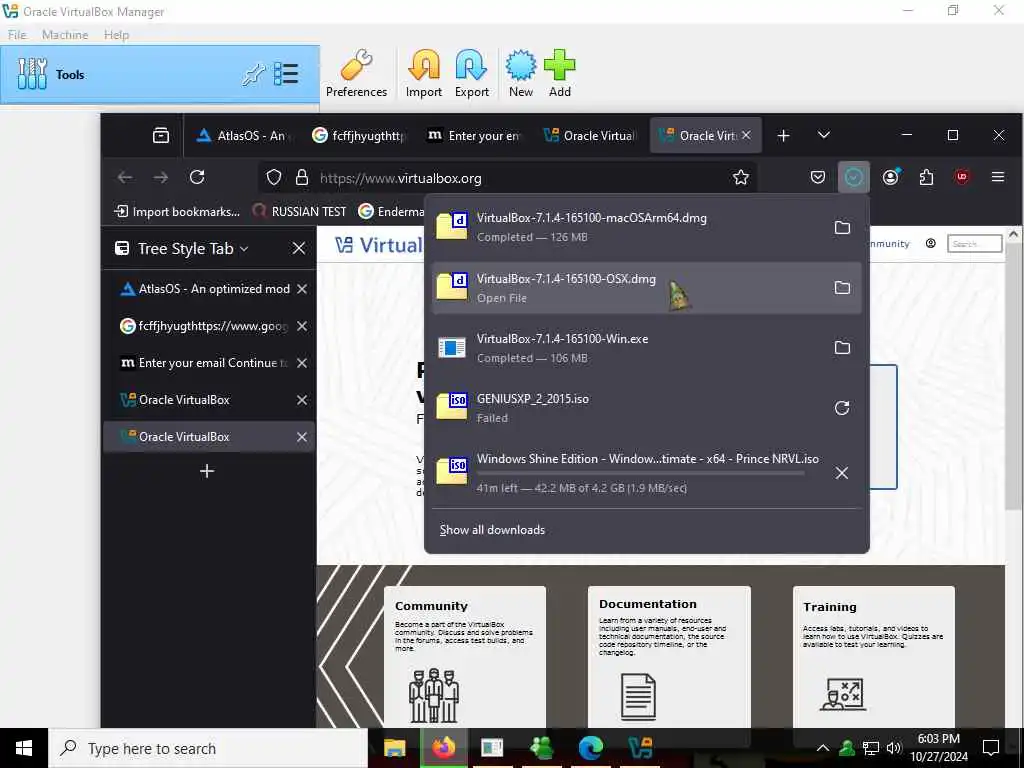Switch to AtlasOS browser tab
This screenshot has width=1024, height=768.
pos(243,135)
